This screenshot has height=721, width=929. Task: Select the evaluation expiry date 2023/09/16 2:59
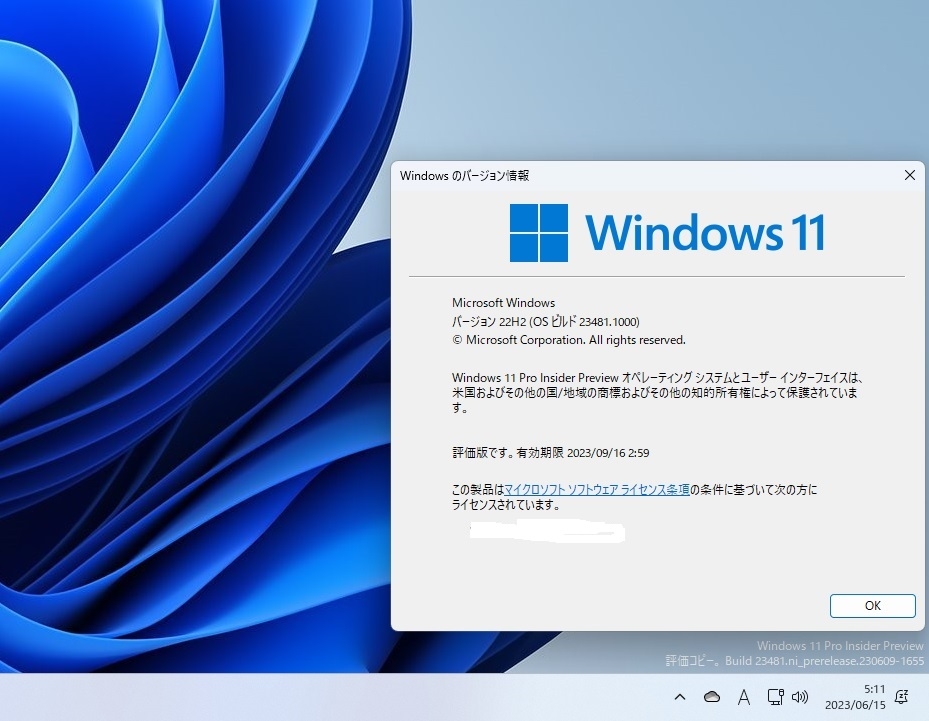608,453
